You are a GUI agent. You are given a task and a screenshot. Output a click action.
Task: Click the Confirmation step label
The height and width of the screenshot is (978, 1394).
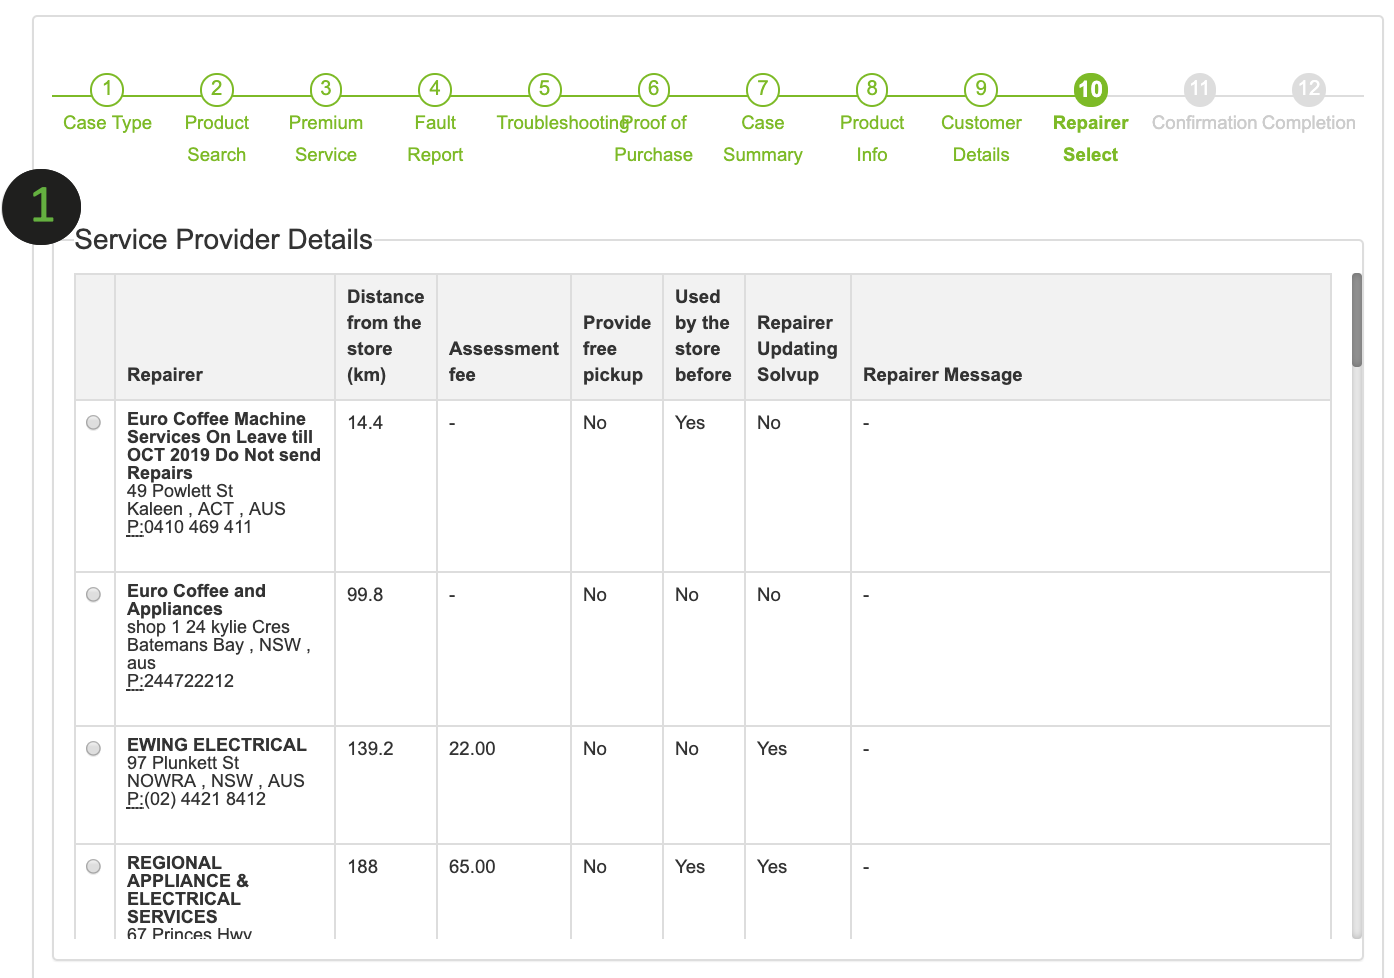pos(1204,123)
